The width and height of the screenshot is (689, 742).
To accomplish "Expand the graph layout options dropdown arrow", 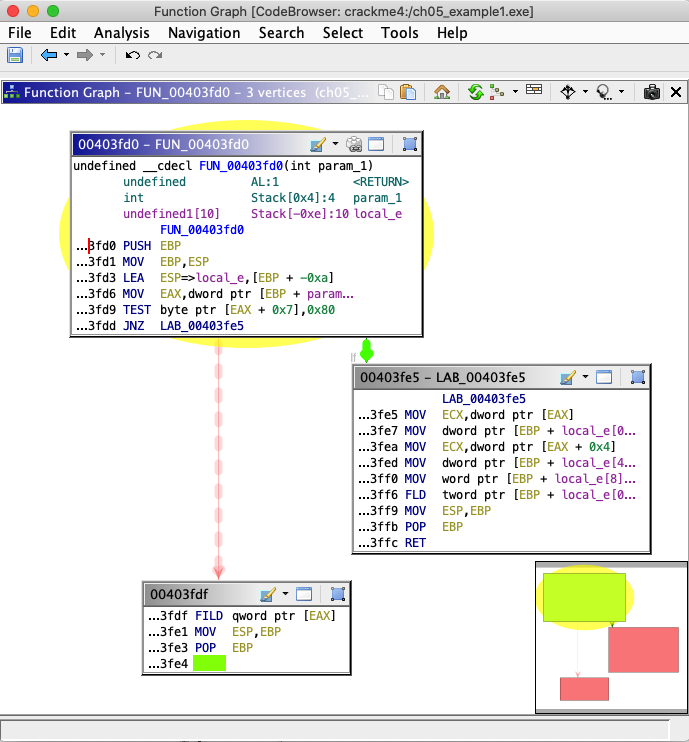I will click(x=515, y=92).
